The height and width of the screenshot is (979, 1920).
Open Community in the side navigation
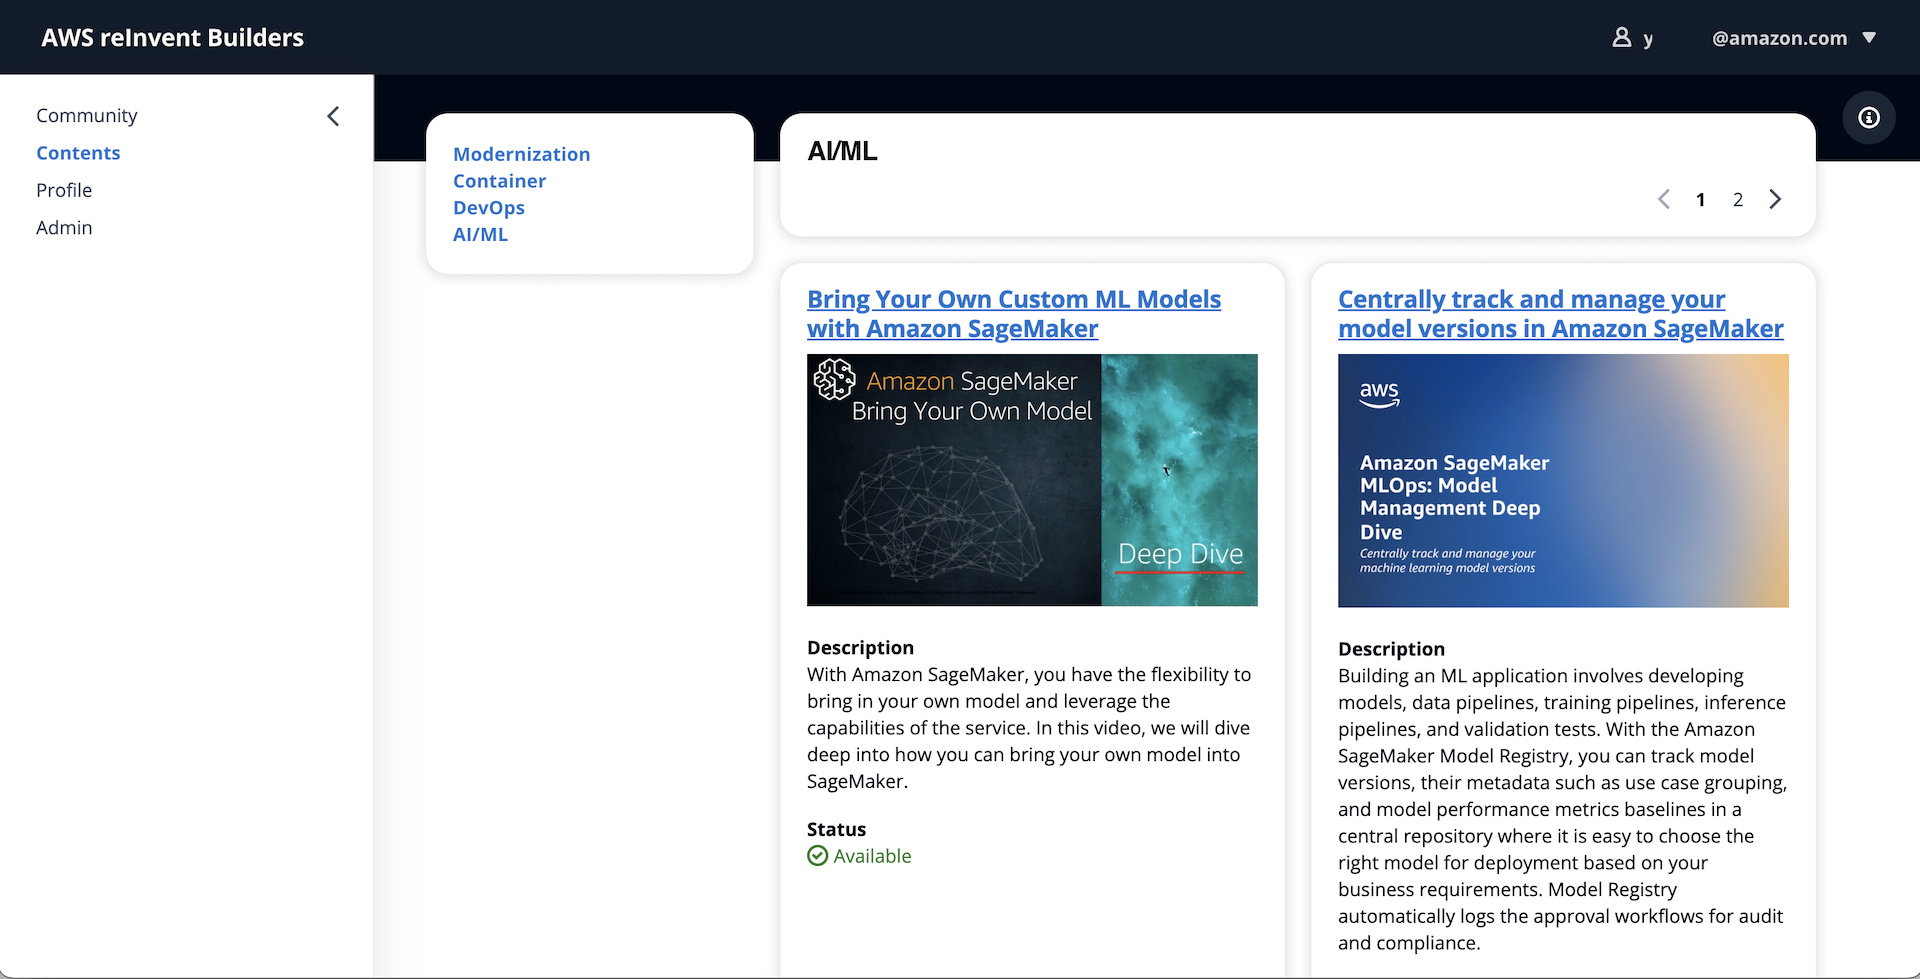pyautogui.click(x=87, y=116)
